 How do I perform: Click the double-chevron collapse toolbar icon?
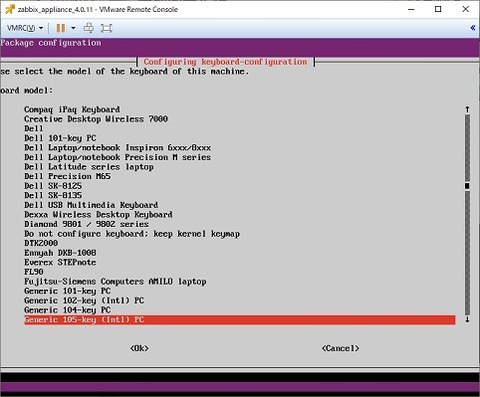(x=473, y=28)
